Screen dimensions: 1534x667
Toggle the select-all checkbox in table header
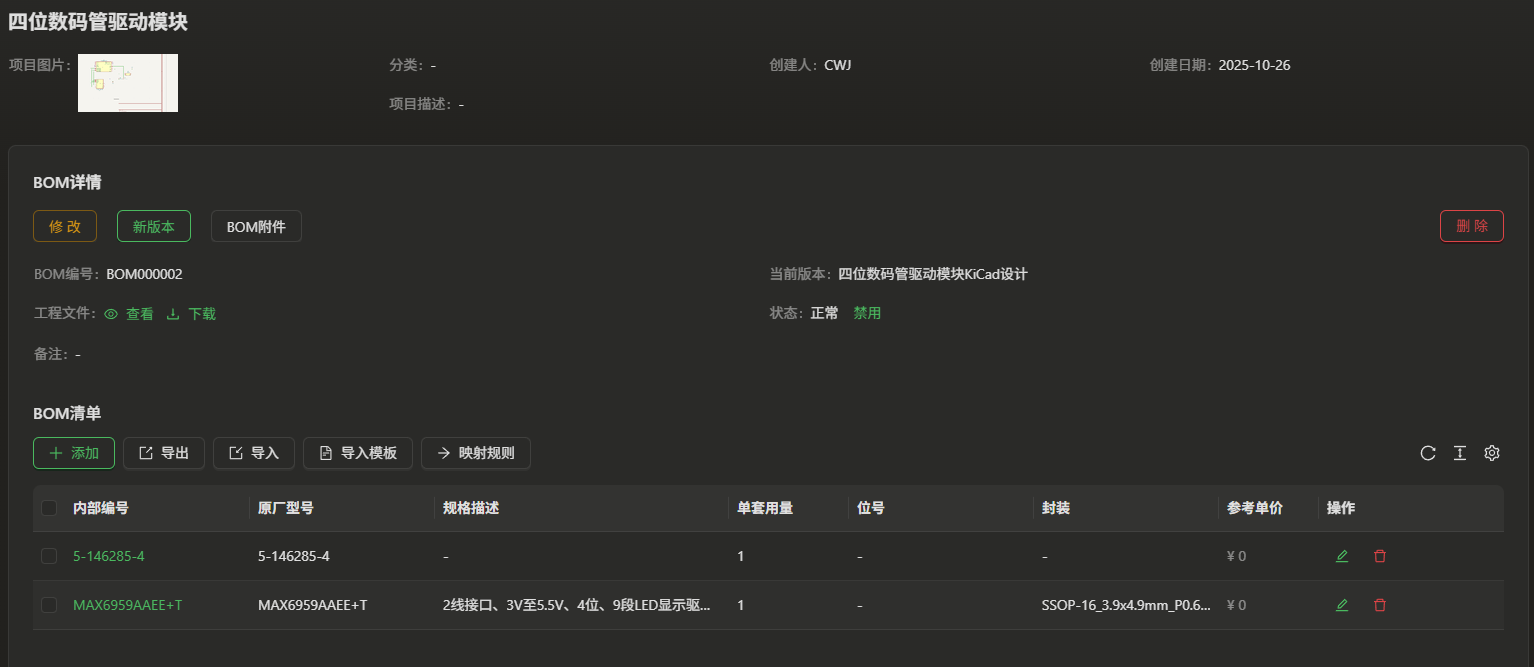pos(49,508)
